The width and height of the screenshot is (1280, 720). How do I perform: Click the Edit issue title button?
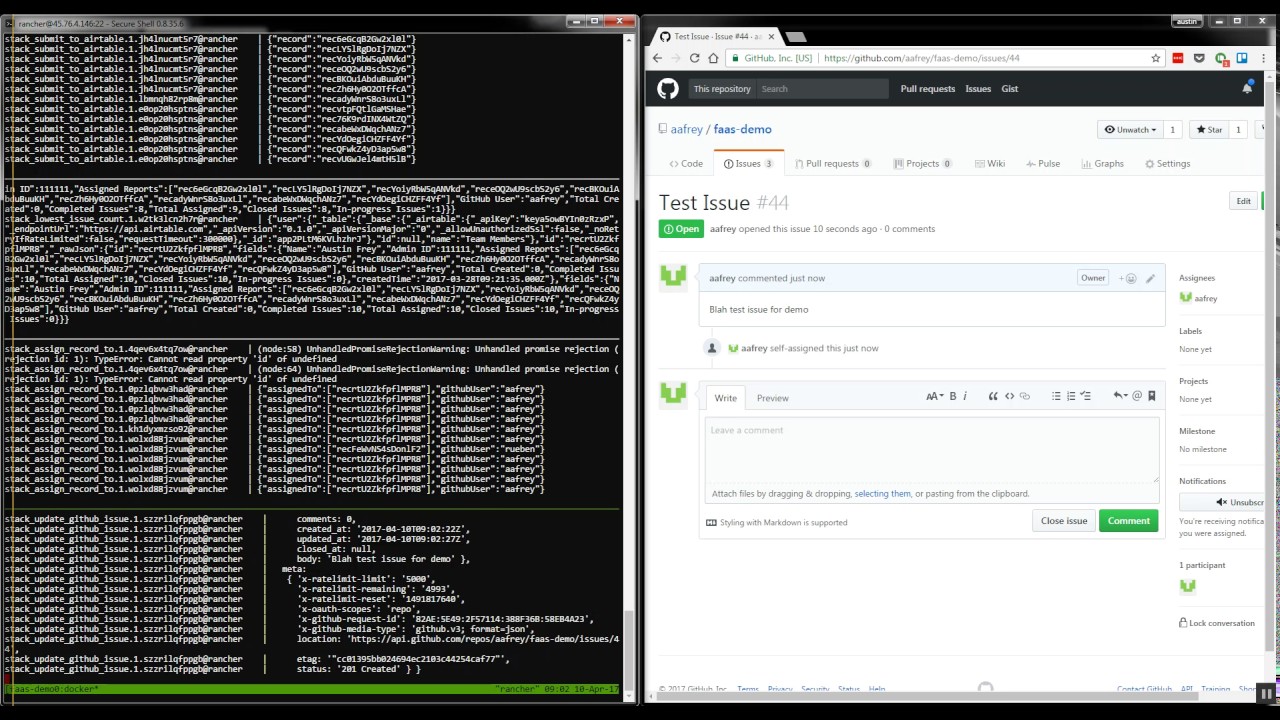click(x=1243, y=201)
